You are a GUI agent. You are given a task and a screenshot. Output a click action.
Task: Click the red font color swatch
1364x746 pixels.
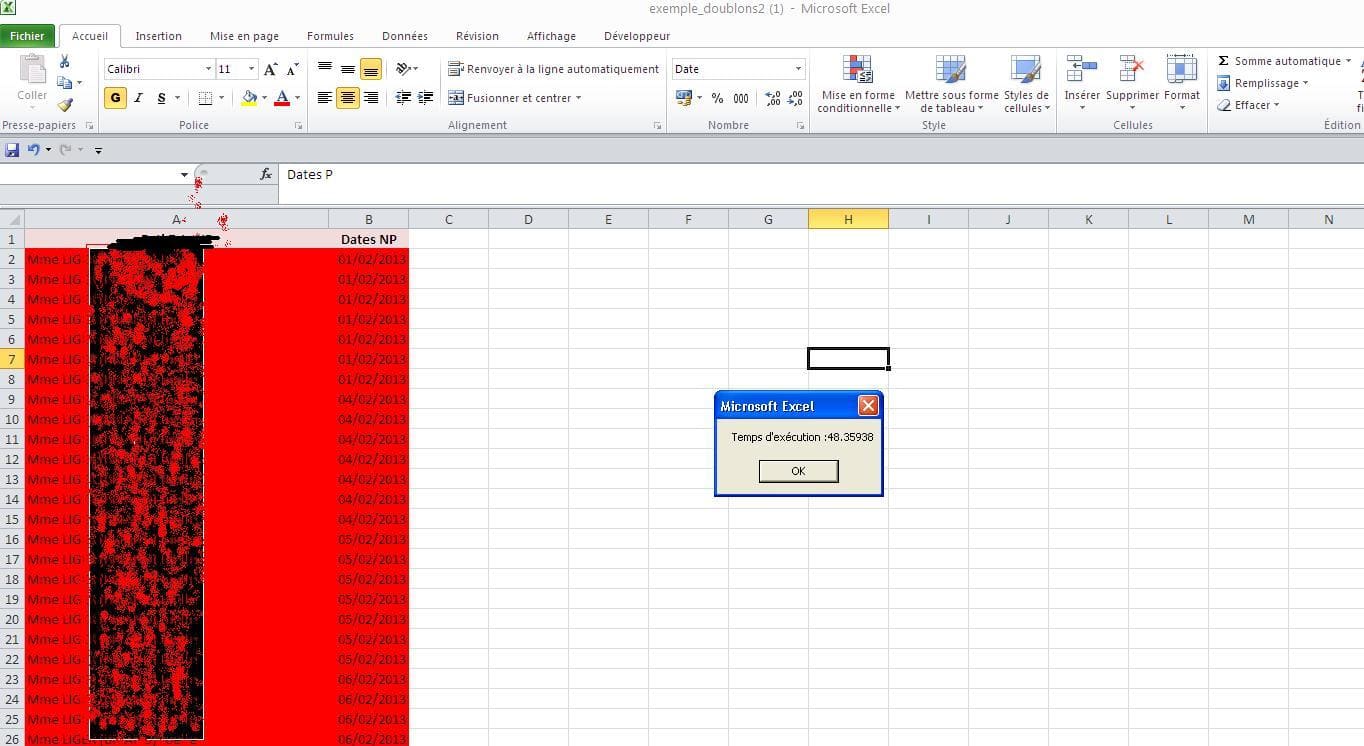click(x=282, y=98)
